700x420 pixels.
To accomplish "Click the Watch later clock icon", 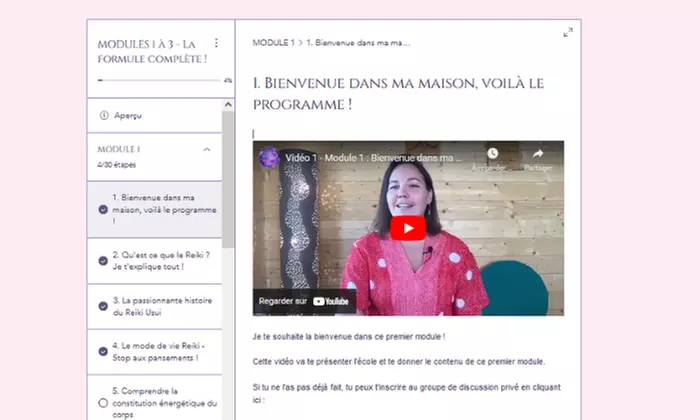I will (492, 154).
